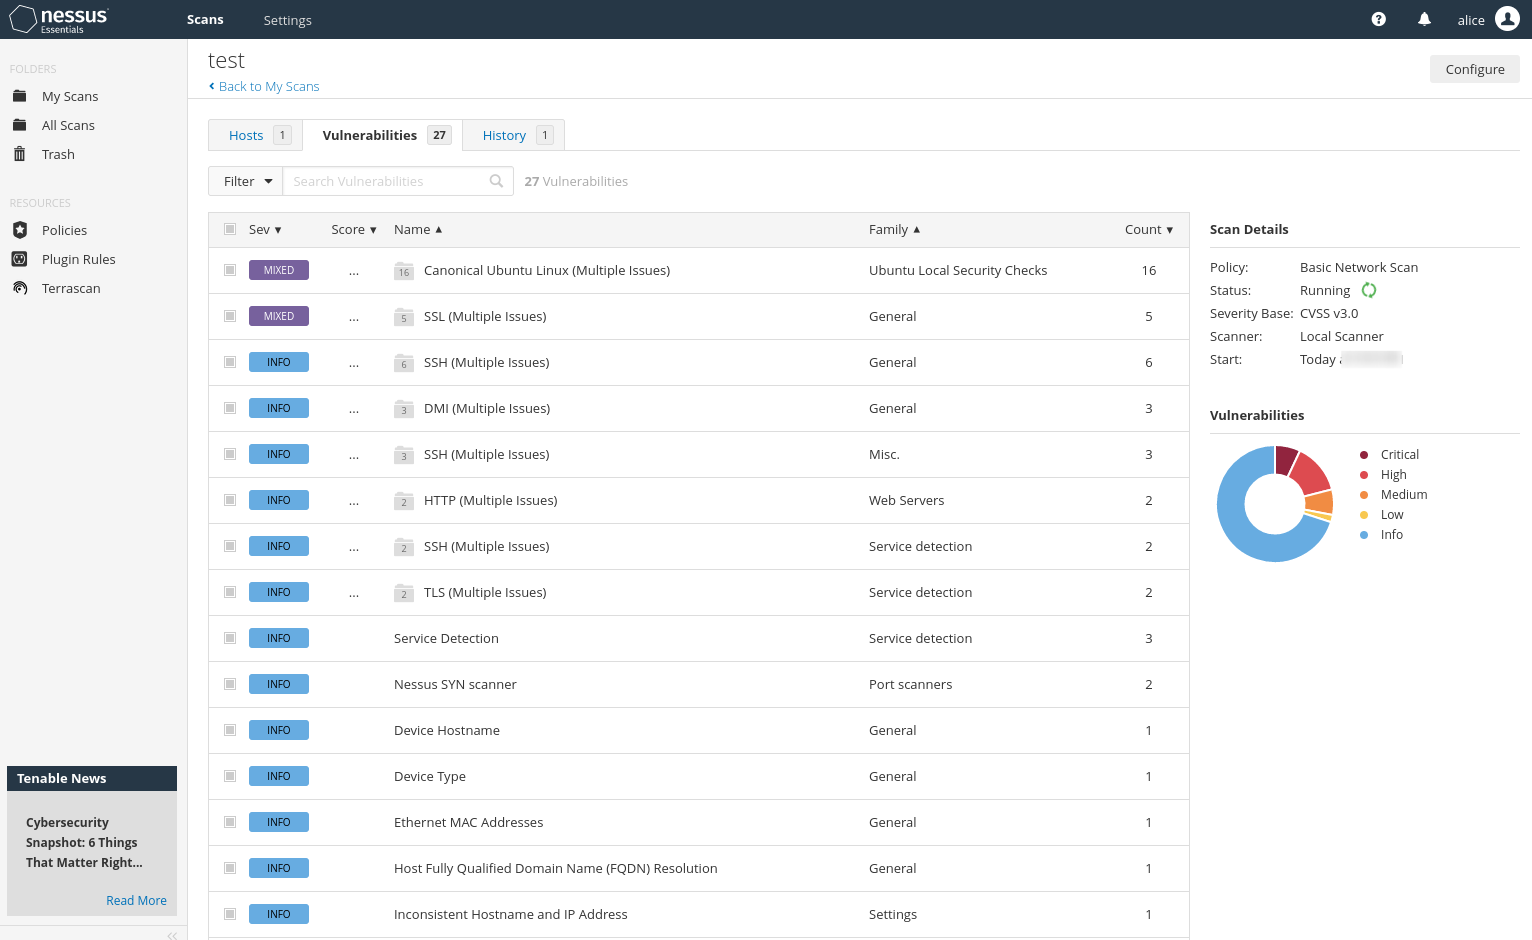Toggle the select-all checkbox in the table header
The width and height of the screenshot is (1532, 940).
coord(230,229)
